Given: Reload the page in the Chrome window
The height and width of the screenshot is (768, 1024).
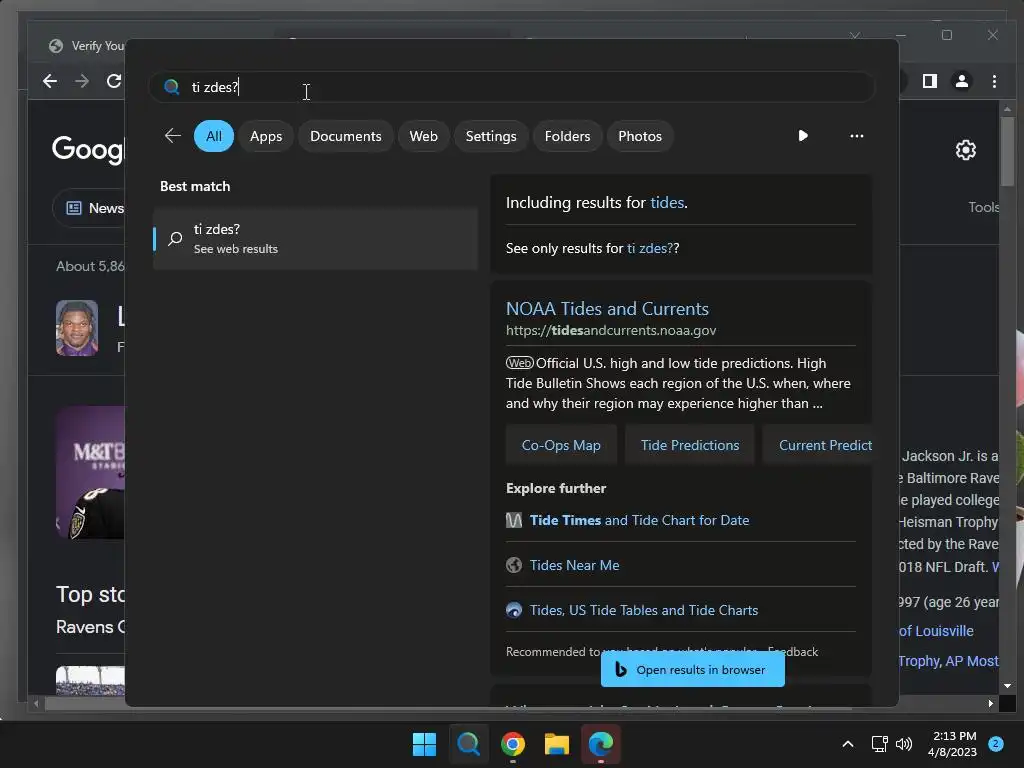Looking at the screenshot, I should 114,81.
